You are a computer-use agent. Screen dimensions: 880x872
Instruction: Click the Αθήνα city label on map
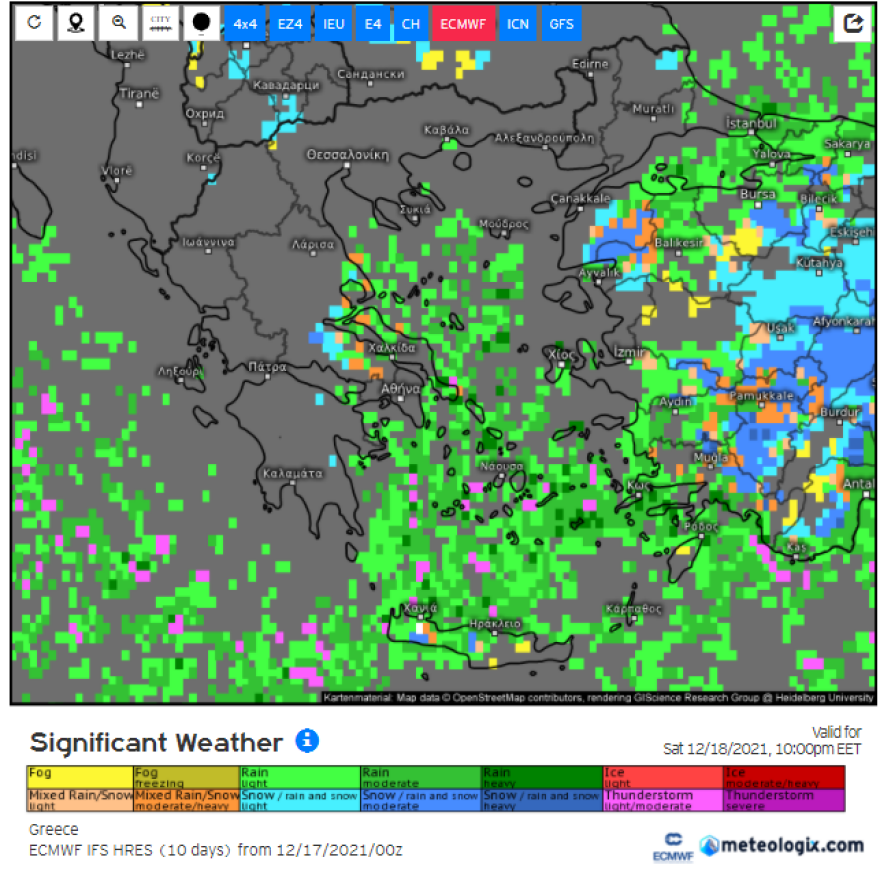(x=399, y=390)
